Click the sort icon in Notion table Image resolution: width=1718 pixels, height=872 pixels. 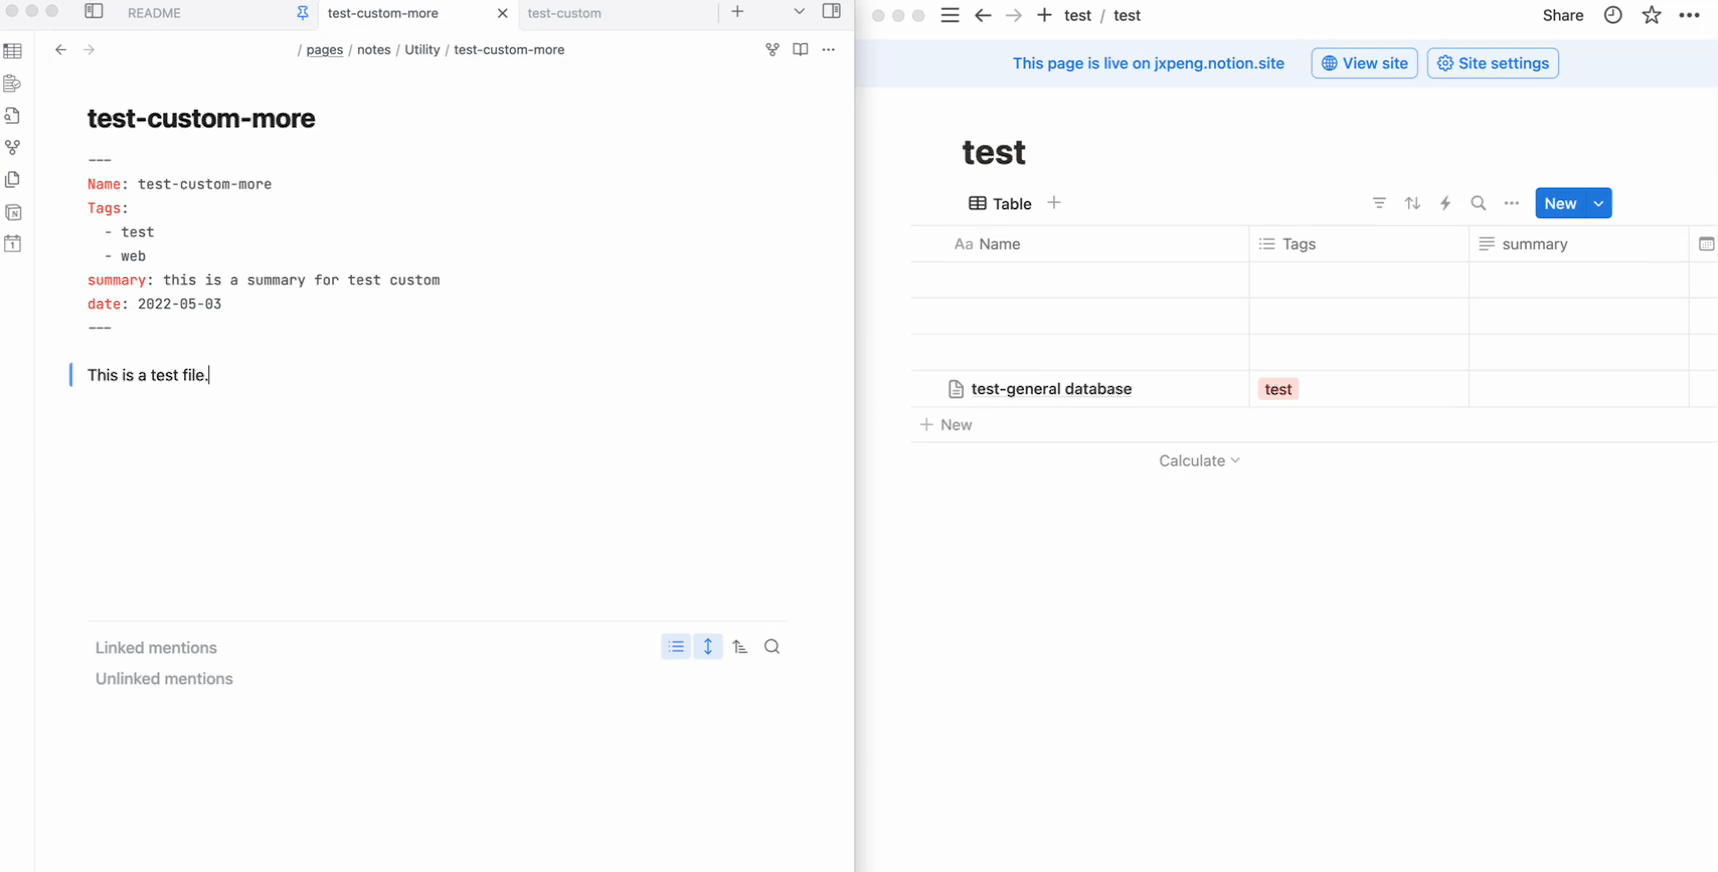[x=1412, y=203]
